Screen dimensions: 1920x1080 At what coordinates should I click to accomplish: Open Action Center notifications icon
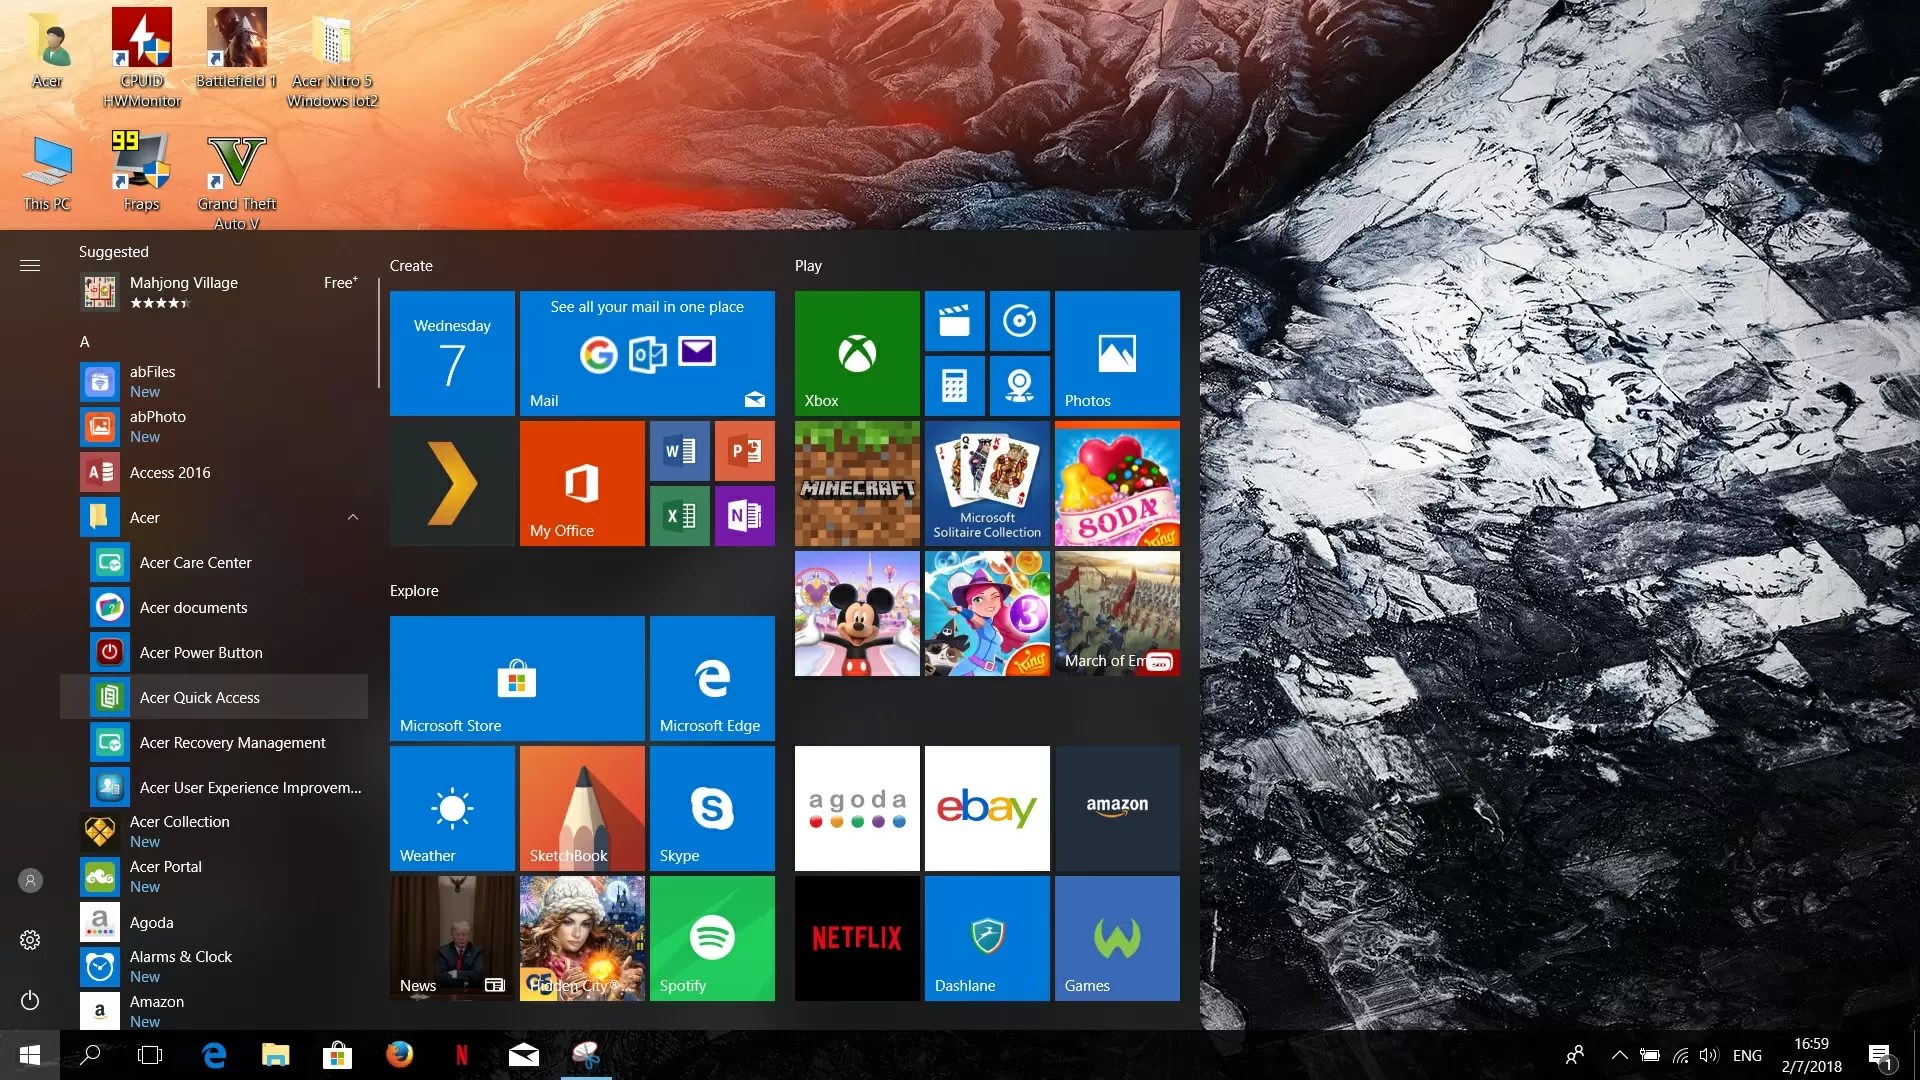[x=1880, y=1056]
